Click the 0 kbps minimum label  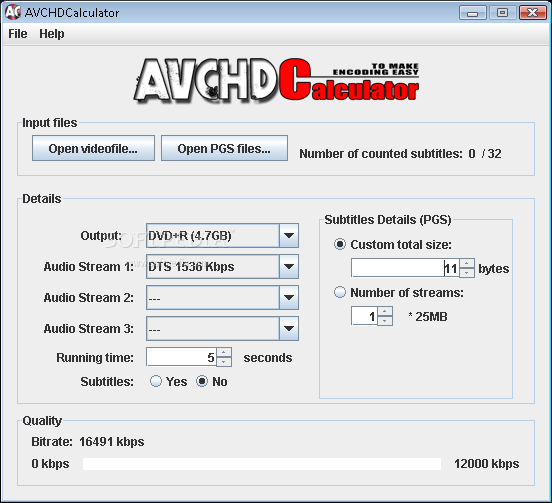[50, 464]
